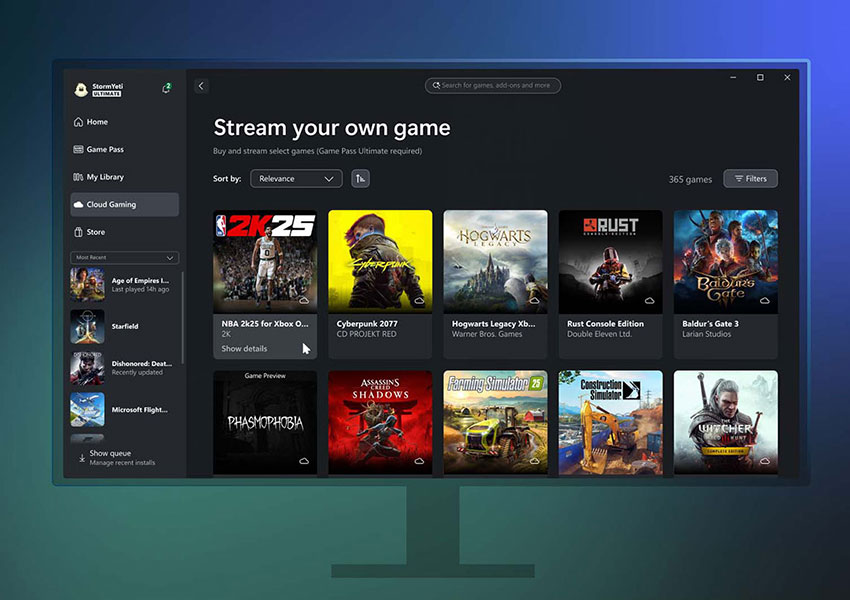Open The Witcher 3 Complete Edition tile
The height and width of the screenshot is (600, 850).
click(x=725, y=423)
